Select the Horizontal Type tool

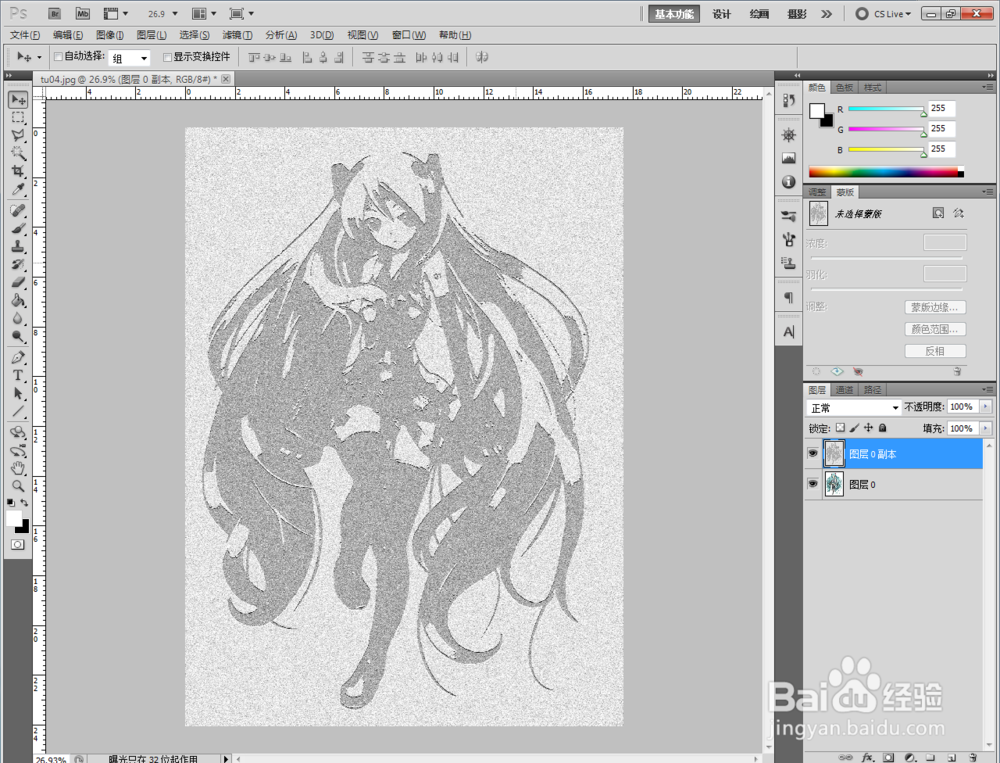click(x=18, y=375)
